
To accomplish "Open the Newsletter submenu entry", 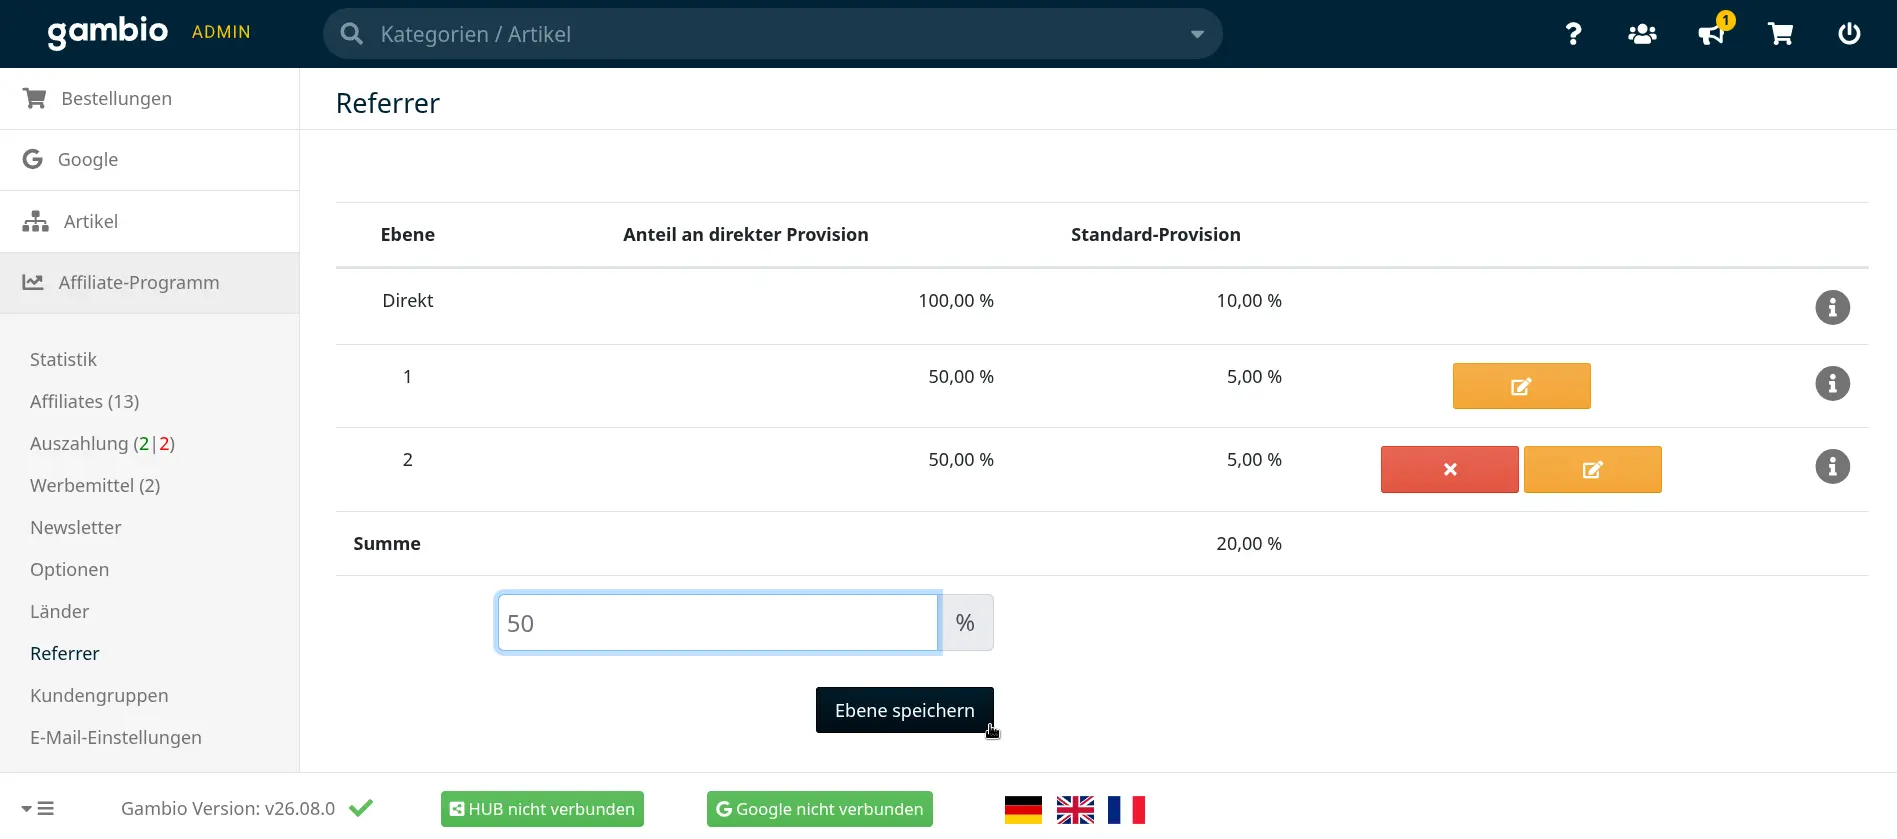I will pos(76,527).
